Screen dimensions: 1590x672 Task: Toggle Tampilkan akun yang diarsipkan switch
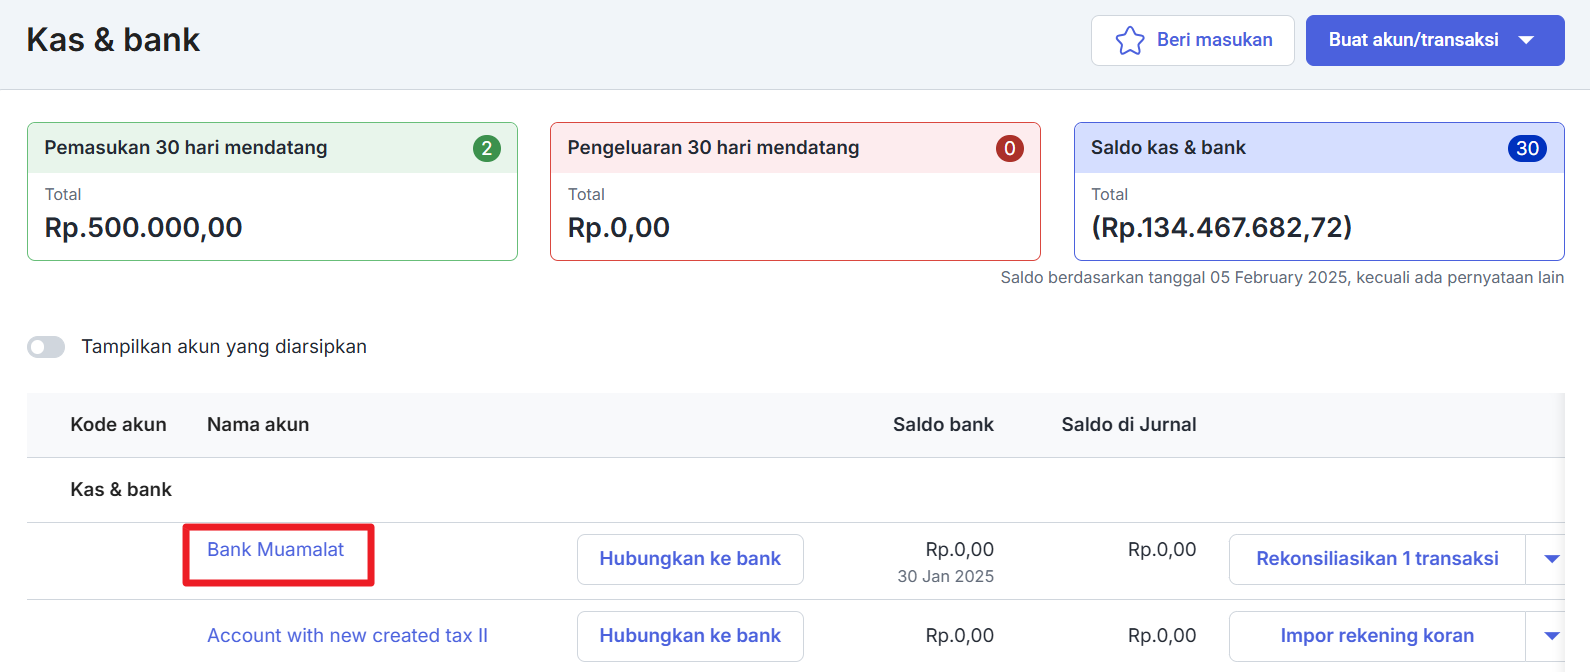pos(46,347)
